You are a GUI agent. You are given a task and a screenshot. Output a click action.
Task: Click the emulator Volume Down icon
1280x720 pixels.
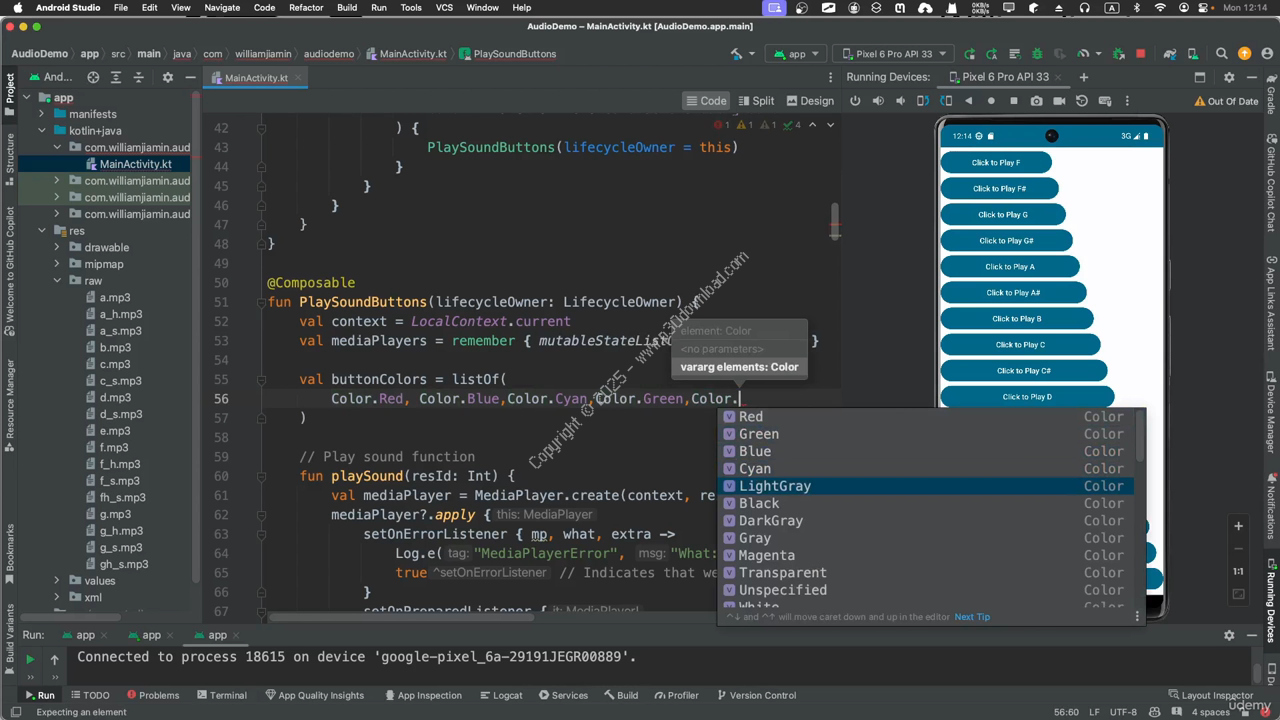click(x=900, y=101)
